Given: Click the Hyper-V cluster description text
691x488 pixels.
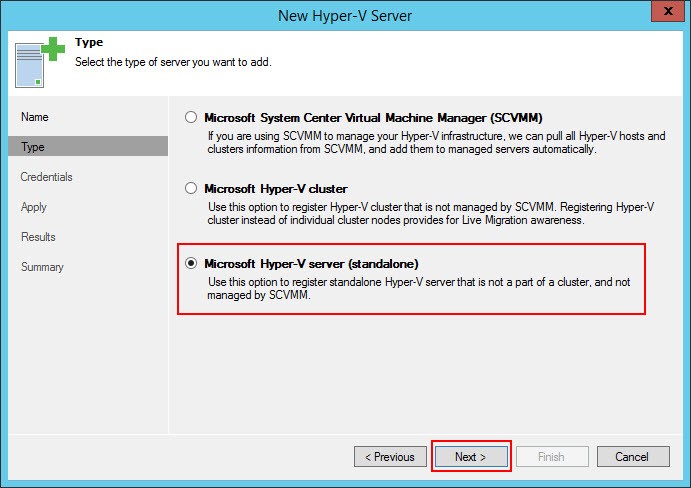Looking at the screenshot, I should pos(431,213).
